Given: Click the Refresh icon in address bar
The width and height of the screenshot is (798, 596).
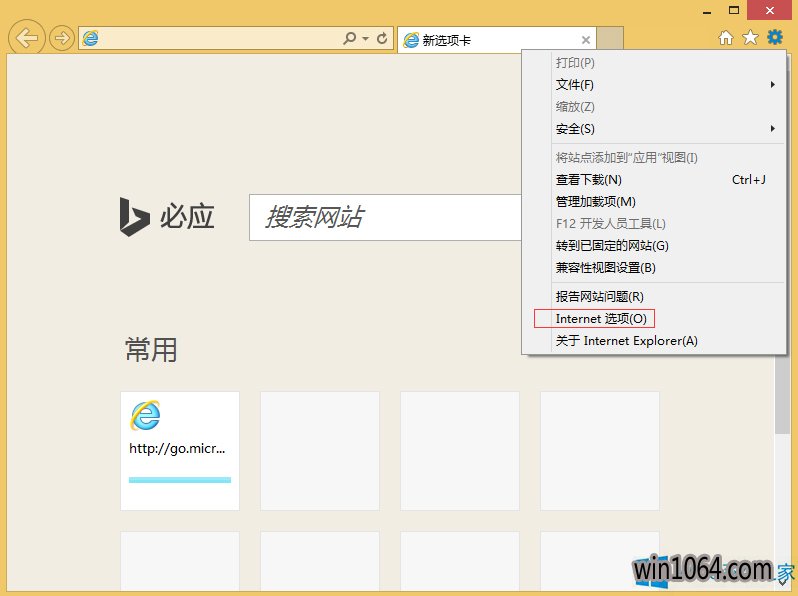Looking at the screenshot, I should tap(382, 38).
